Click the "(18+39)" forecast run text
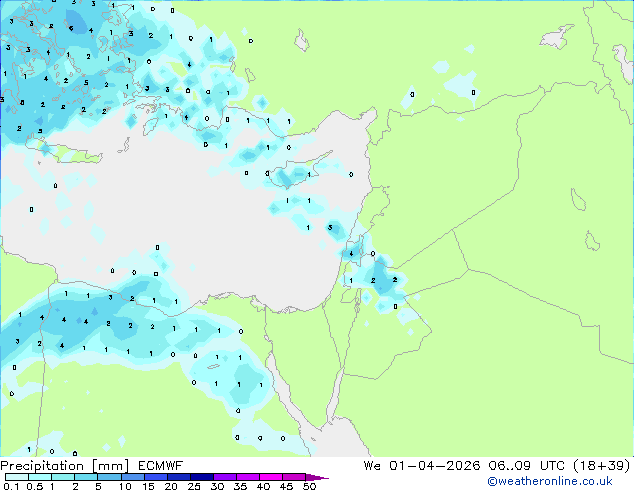634x490 pixels. click(602, 466)
